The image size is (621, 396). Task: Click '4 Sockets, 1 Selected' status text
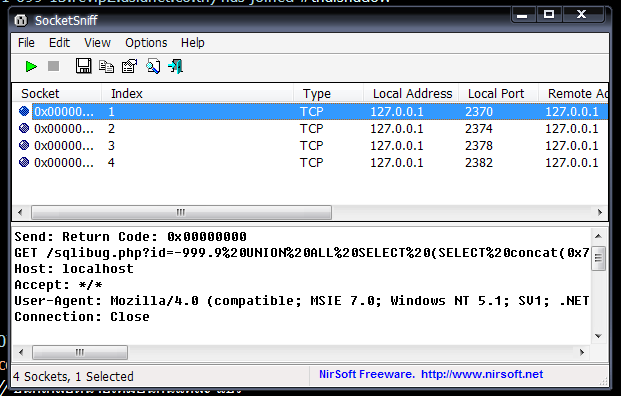(x=73, y=376)
